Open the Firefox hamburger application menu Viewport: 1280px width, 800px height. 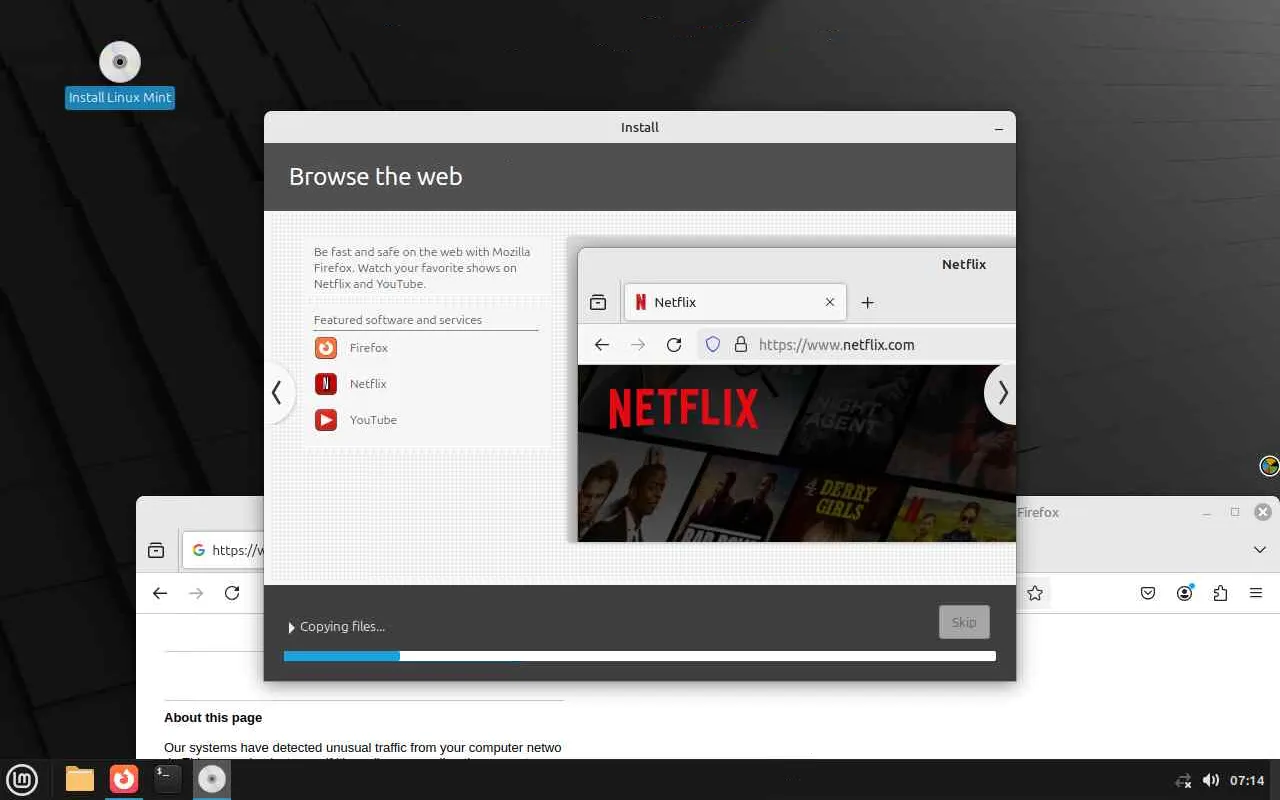1256,593
